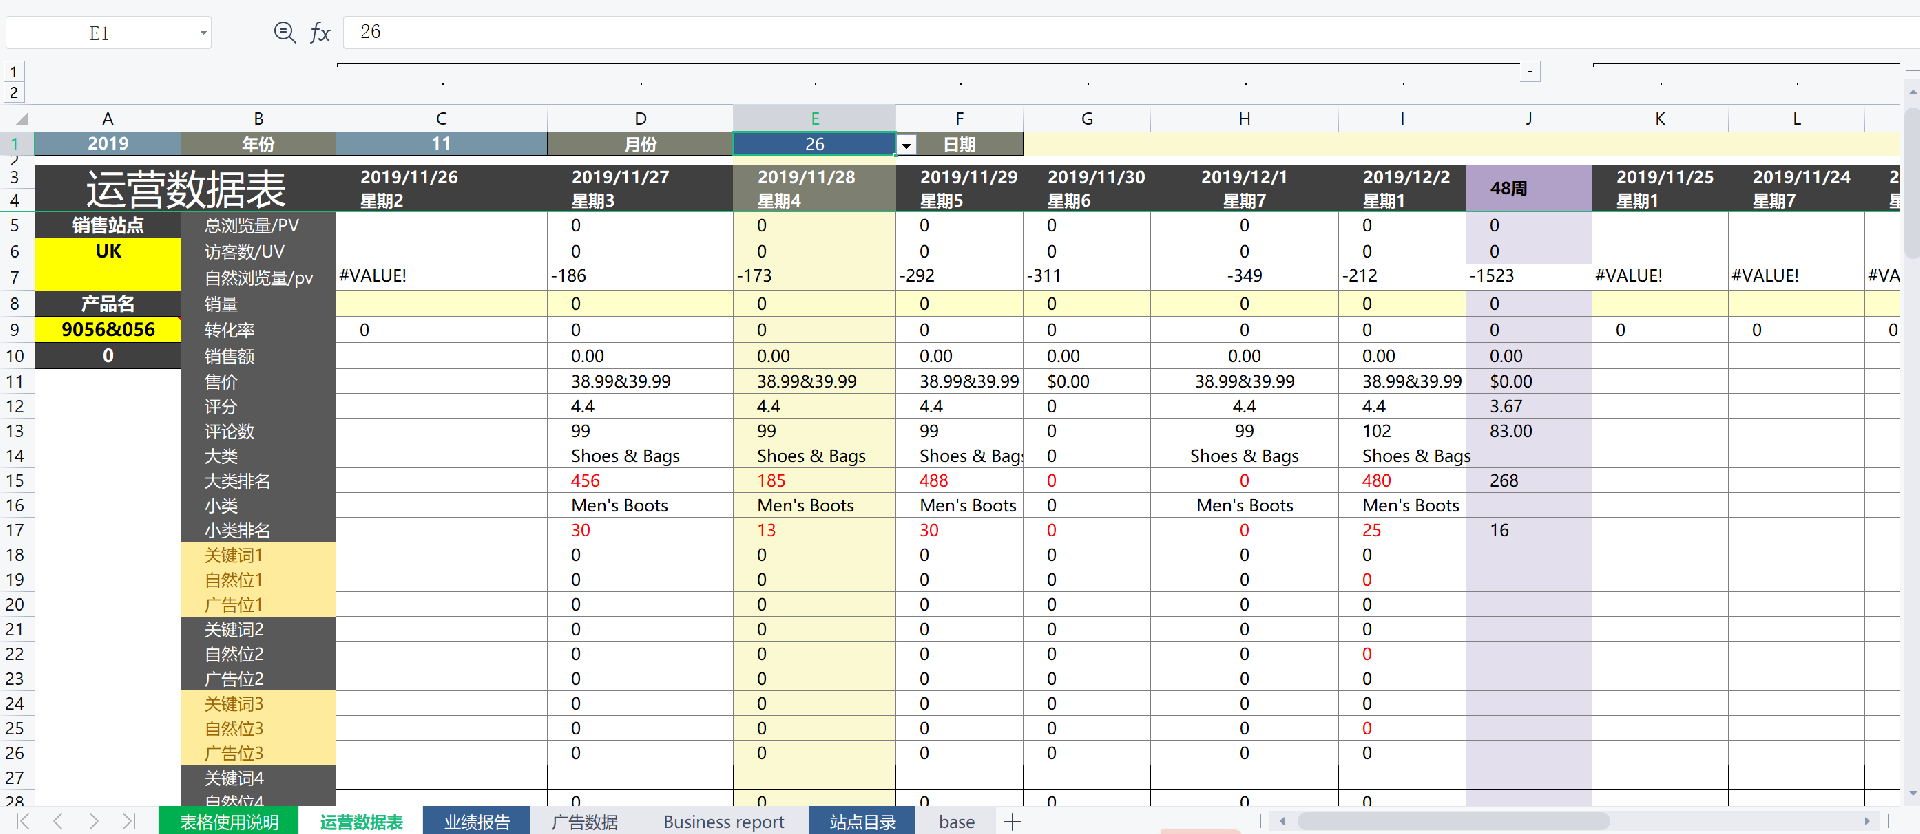
Task: Click the formula bar showing 26
Action: [x=1130, y=32]
